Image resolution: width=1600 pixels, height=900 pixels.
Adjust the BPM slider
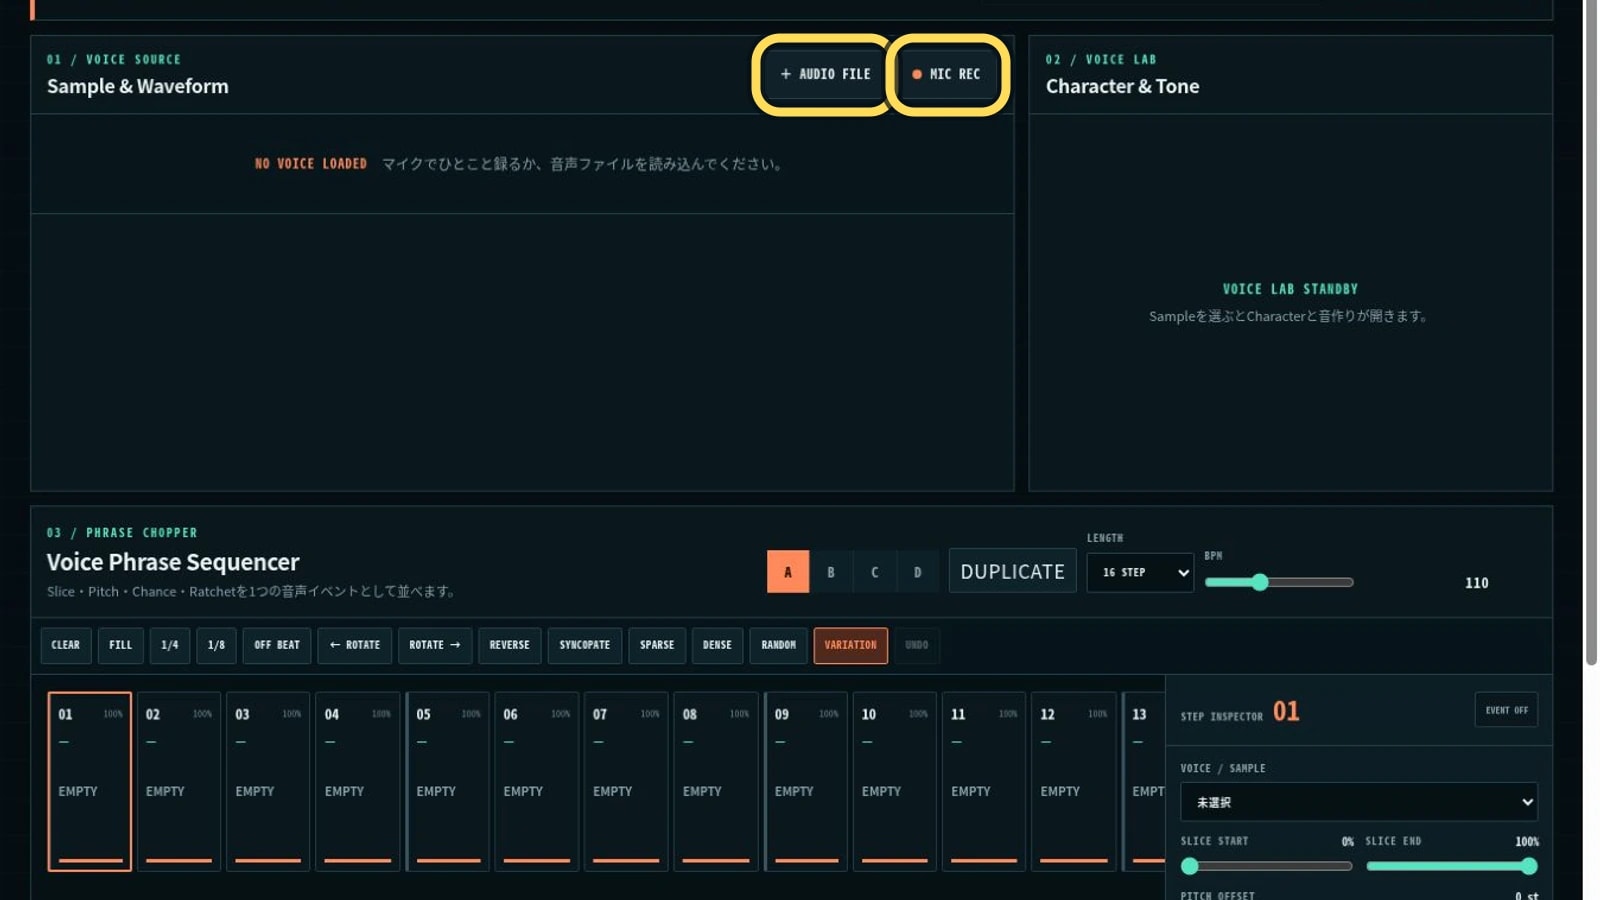pos(1279,582)
